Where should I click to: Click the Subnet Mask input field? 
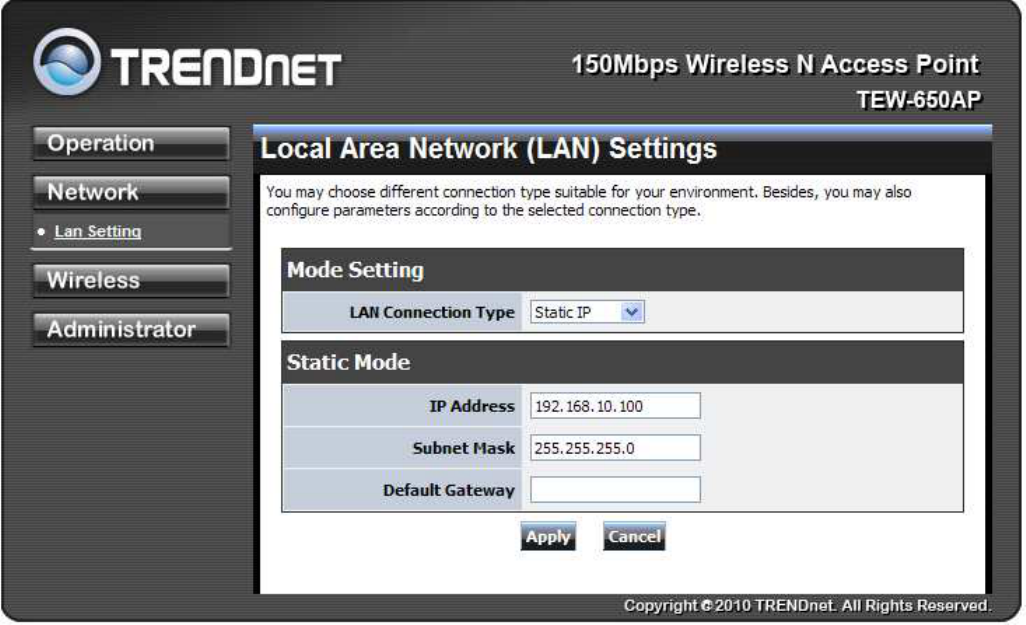(x=615, y=448)
